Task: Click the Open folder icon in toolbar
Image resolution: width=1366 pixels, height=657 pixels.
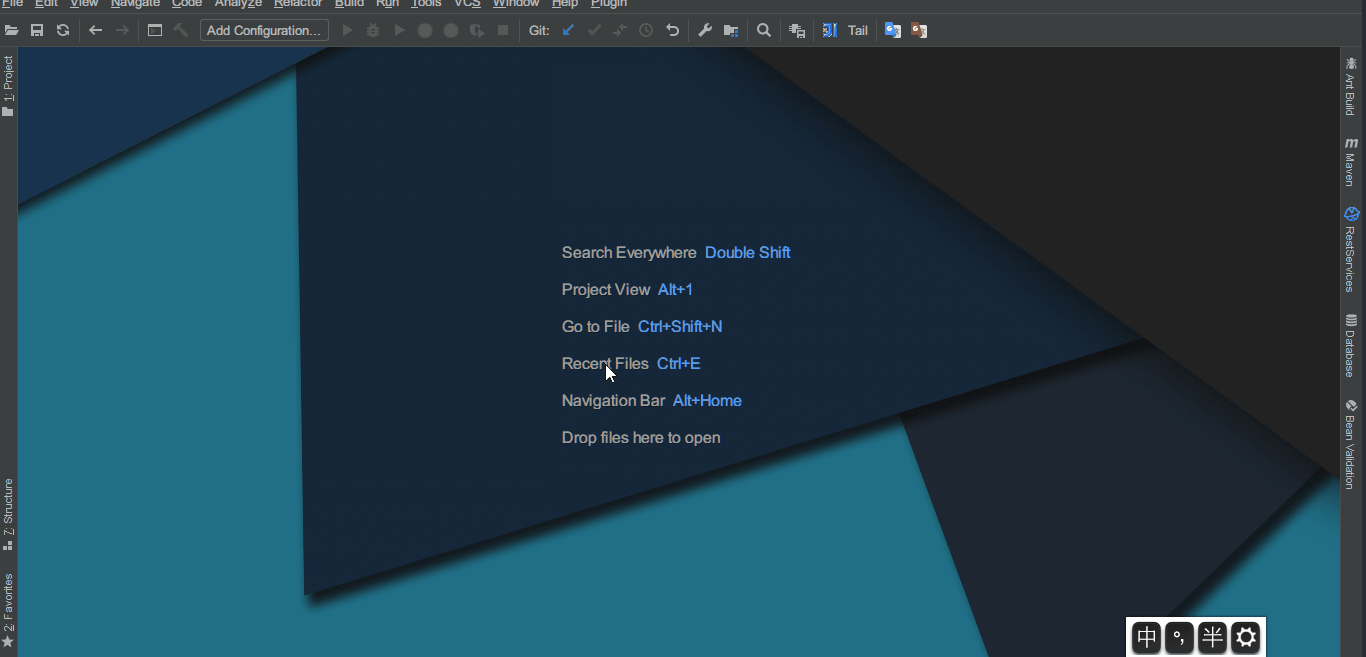Action: click(12, 30)
